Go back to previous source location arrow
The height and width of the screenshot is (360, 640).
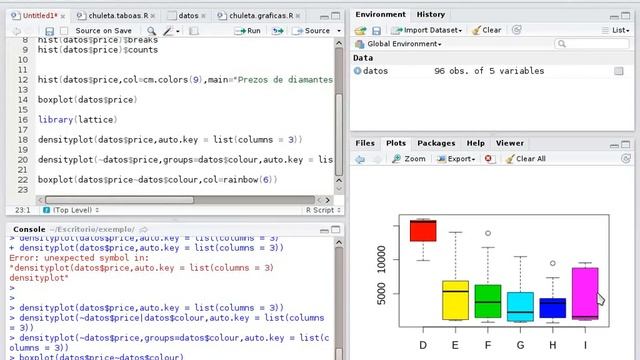(16, 31)
